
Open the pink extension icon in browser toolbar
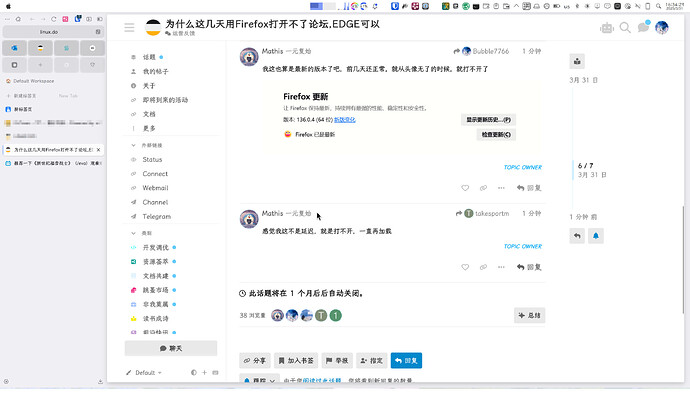(x=65, y=19)
